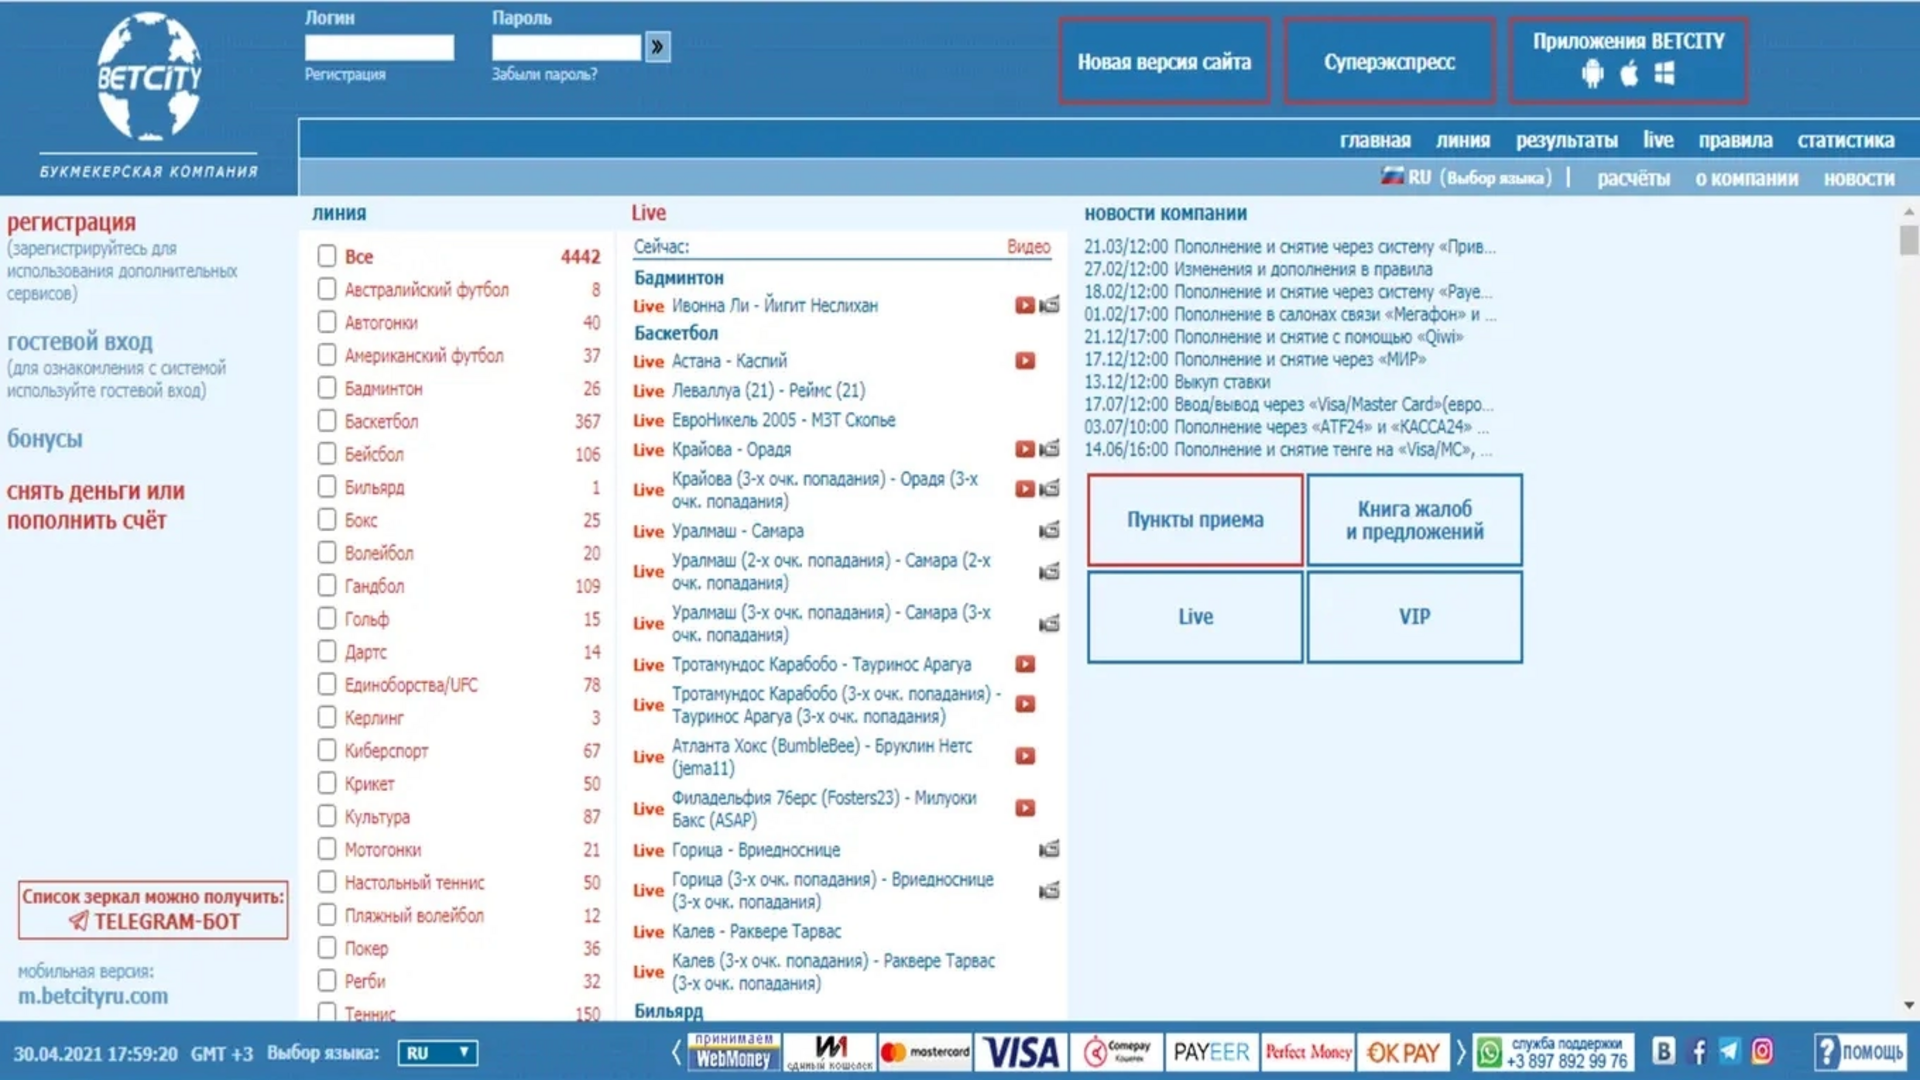Click Забыли пароль? link
1920x1080 pixels.
click(x=544, y=75)
